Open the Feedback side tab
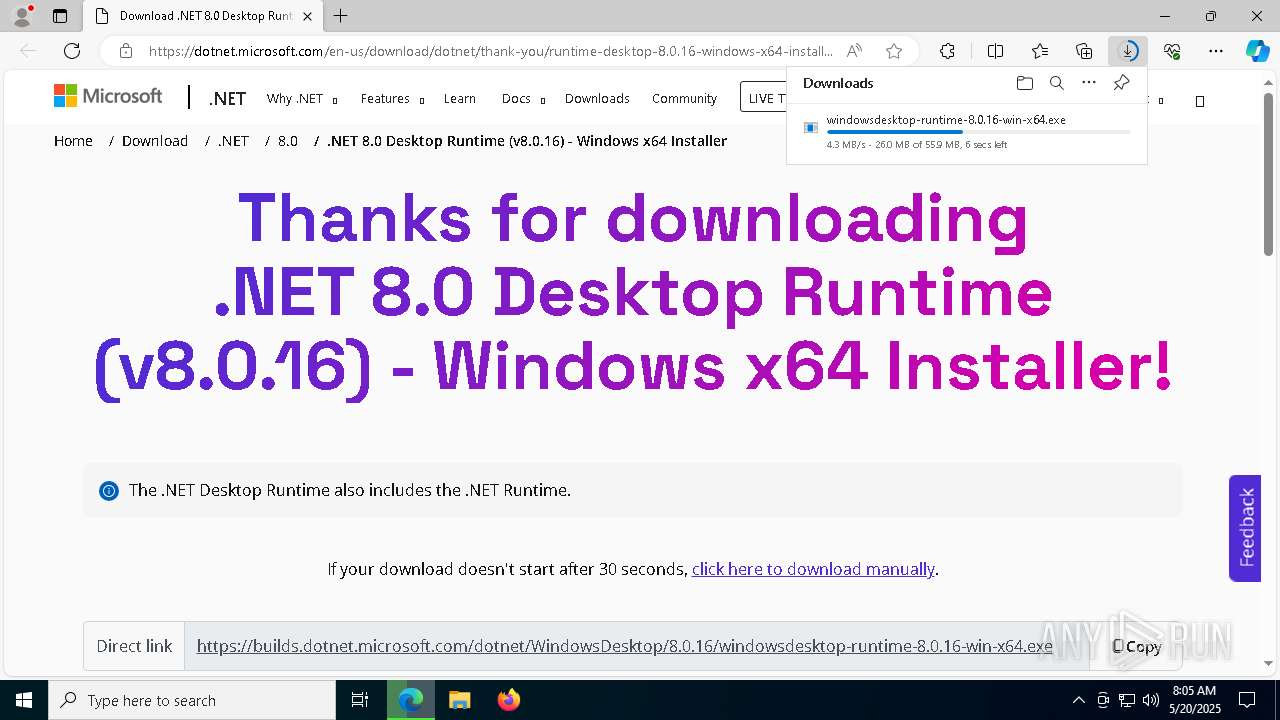The width and height of the screenshot is (1280, 720). point(1245,528)
